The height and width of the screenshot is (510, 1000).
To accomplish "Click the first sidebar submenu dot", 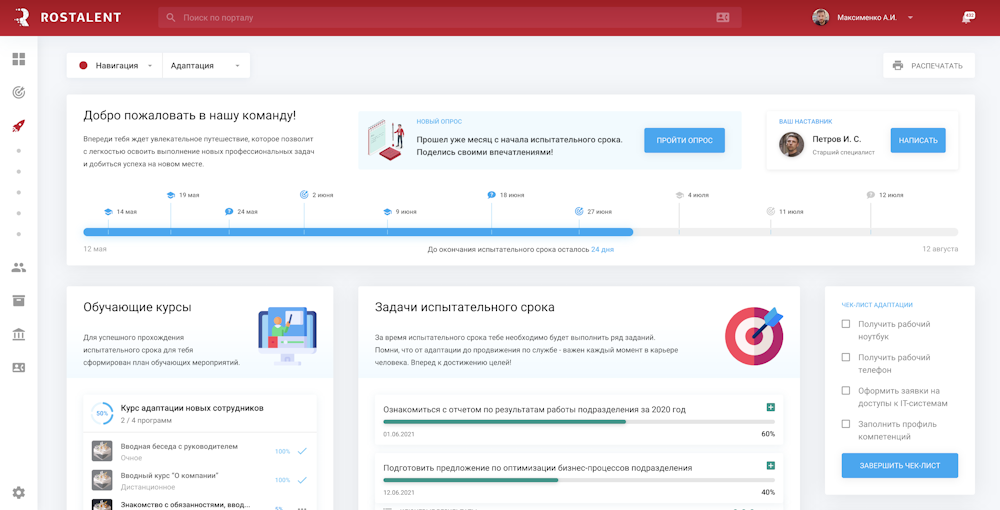I will [x=18, y=151].
